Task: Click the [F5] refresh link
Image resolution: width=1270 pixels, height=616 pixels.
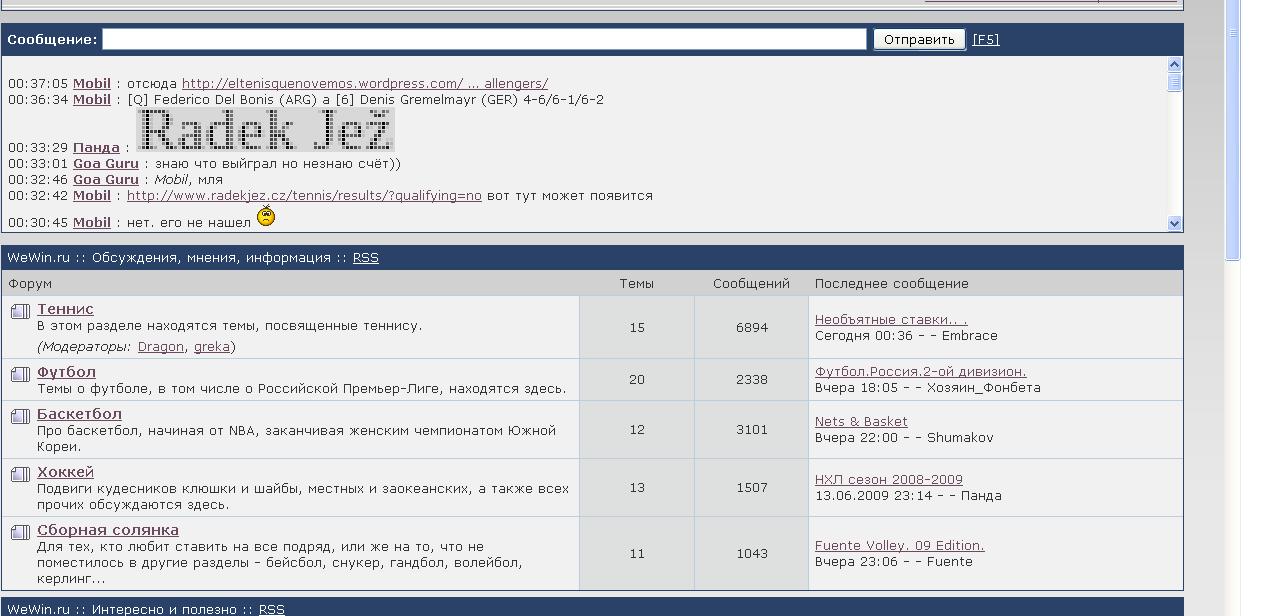Action: tap(985, 40)
